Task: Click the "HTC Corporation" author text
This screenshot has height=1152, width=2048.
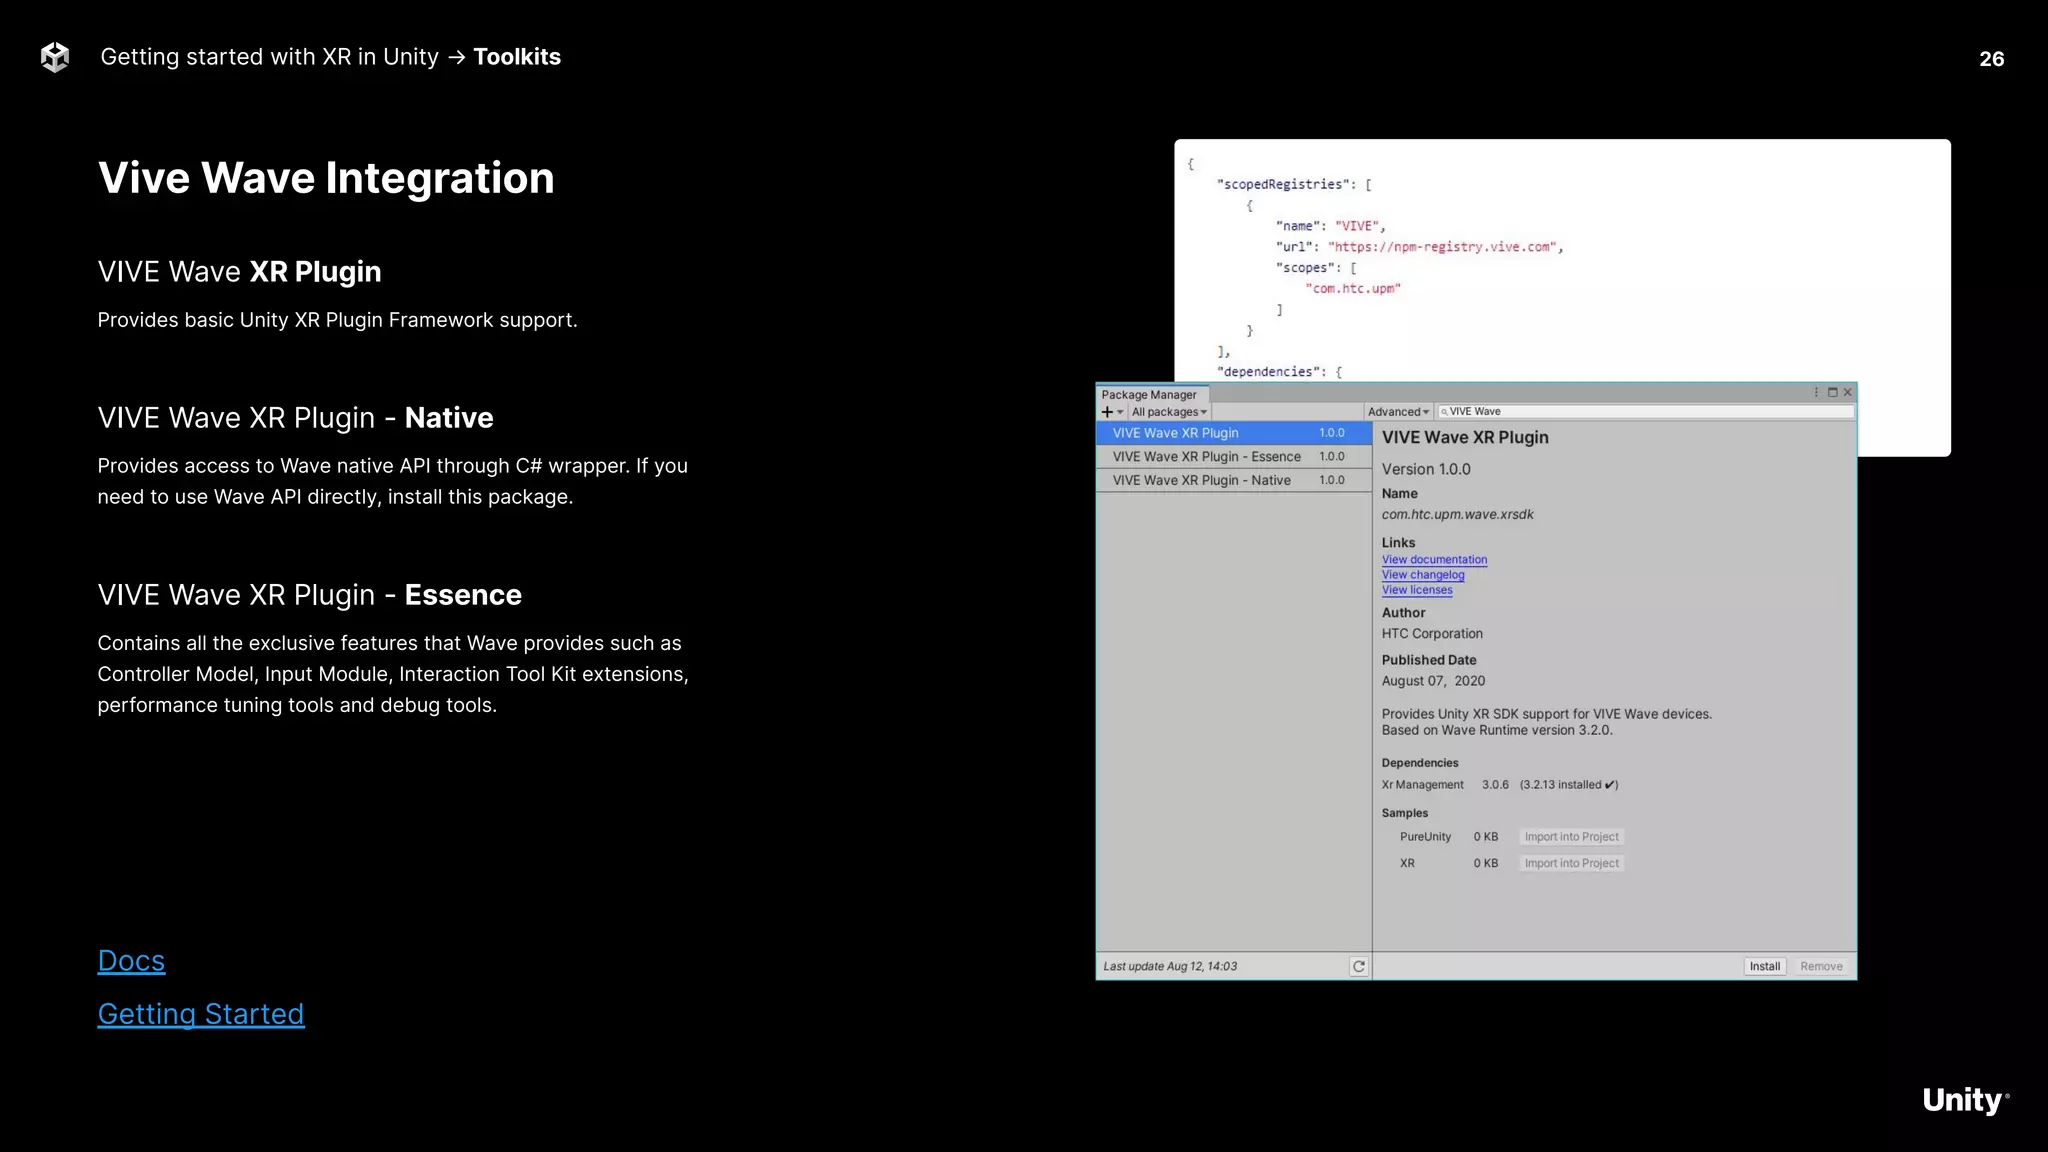Action: point(1432,634)
